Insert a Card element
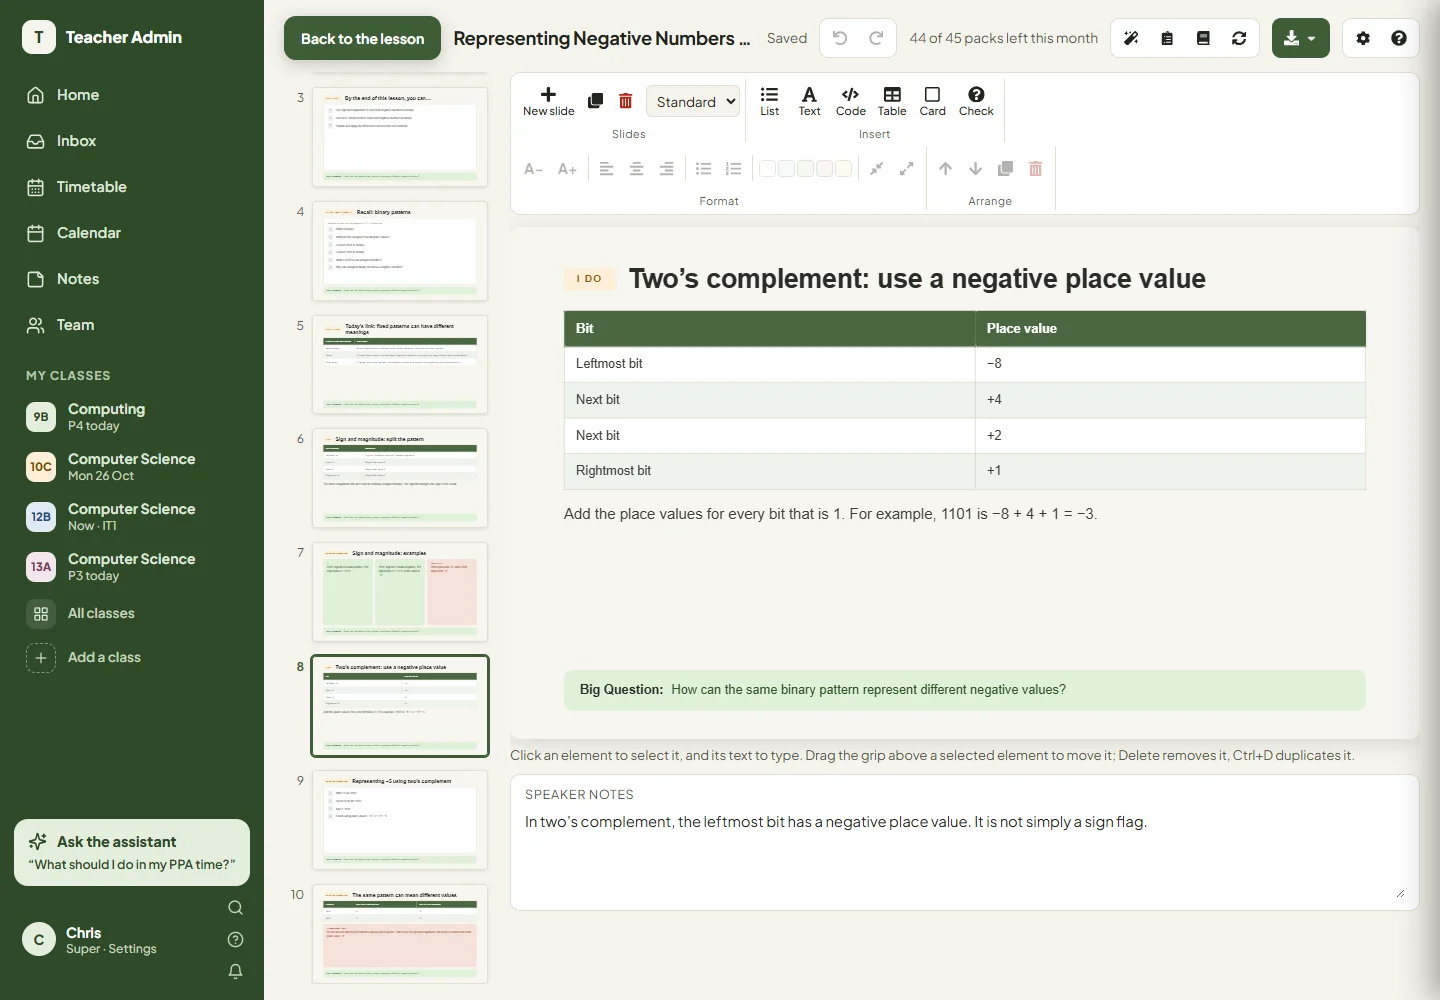Viewport: 1440px width, 1000px height. 932,101
